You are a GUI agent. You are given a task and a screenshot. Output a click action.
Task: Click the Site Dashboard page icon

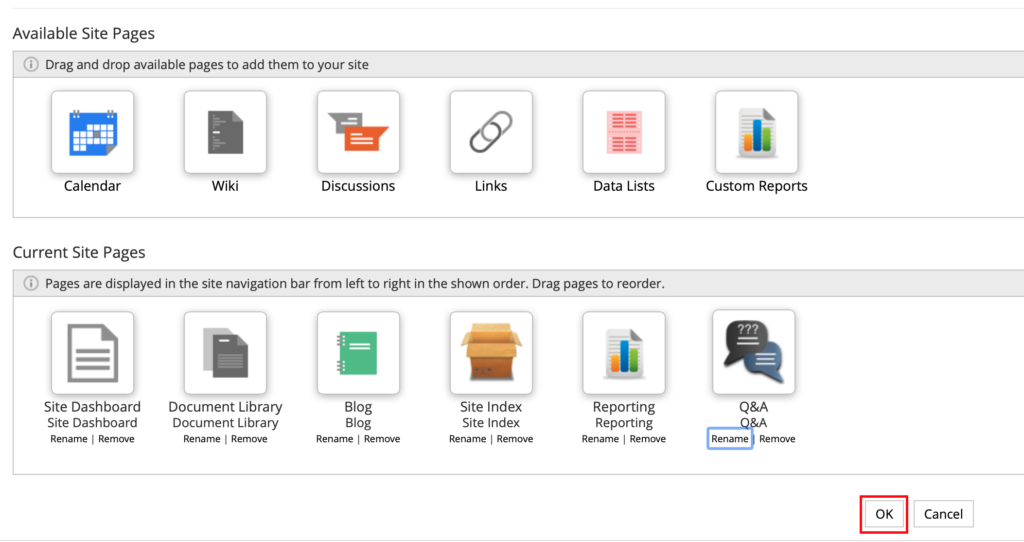92,353
